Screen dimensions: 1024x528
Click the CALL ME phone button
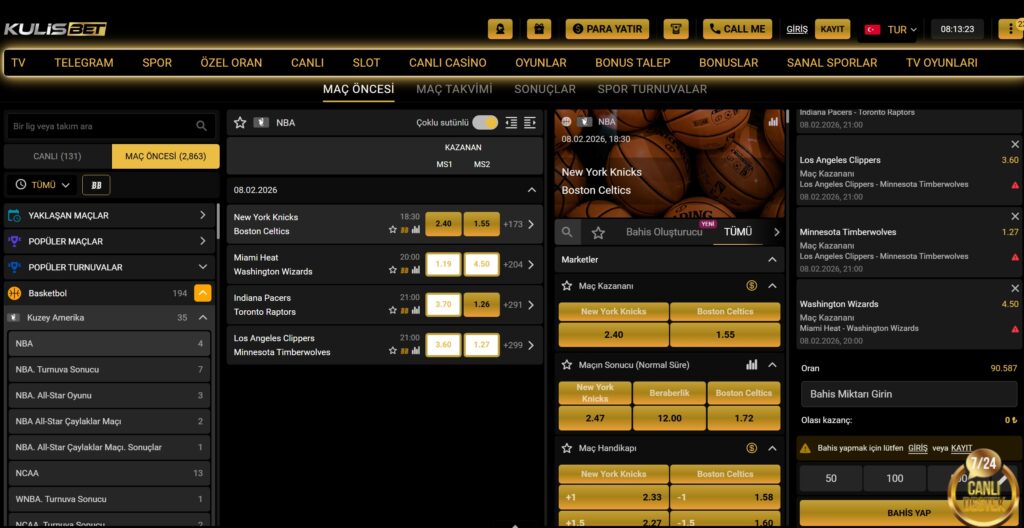[737, 29]
